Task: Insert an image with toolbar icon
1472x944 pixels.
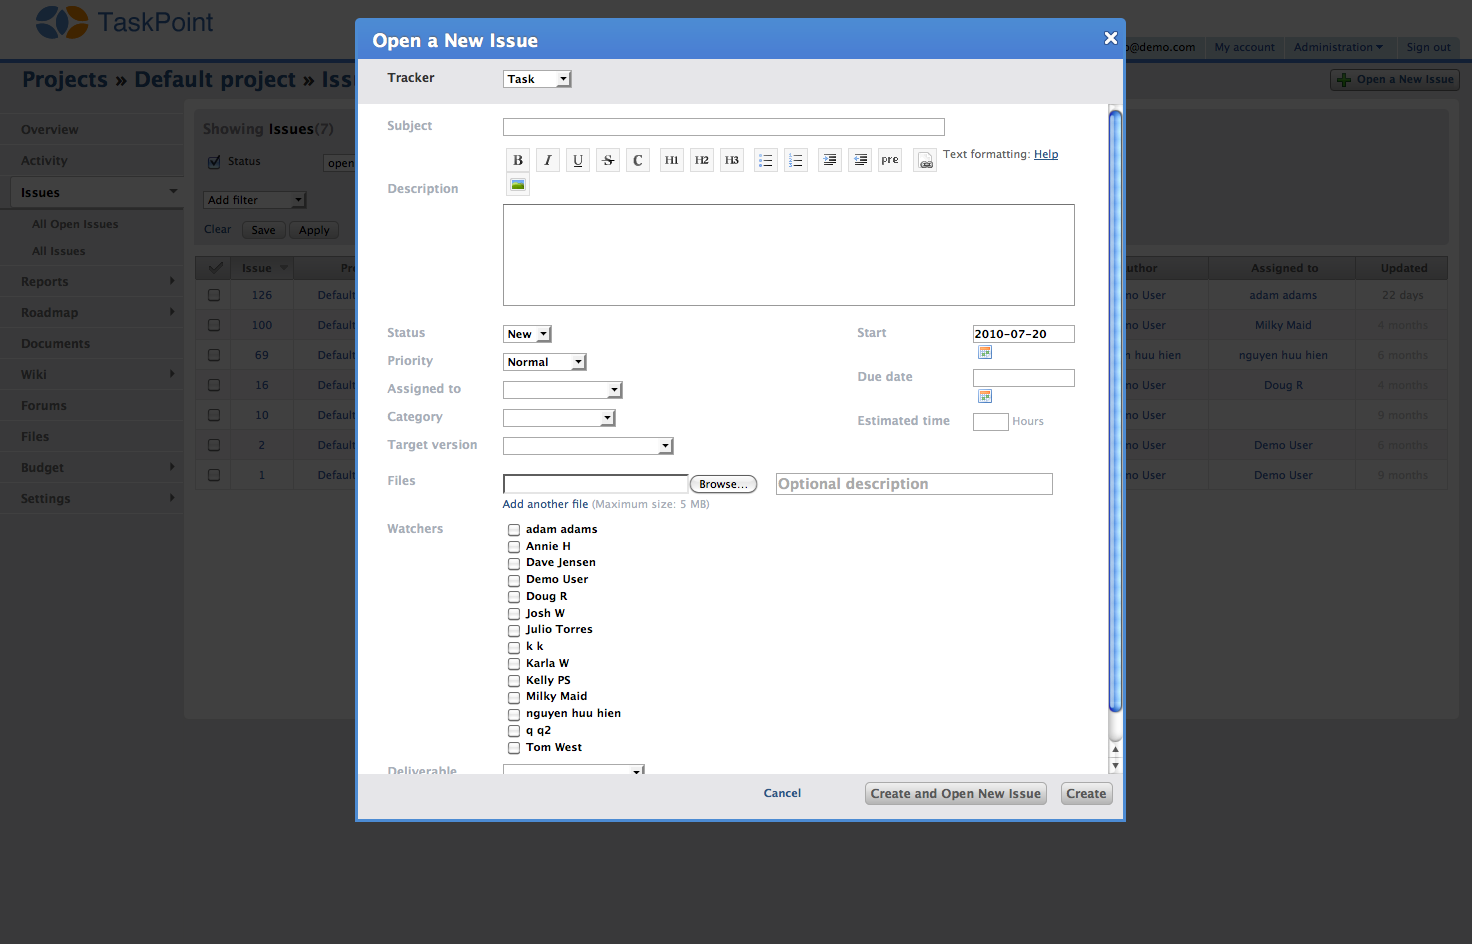Action: coord(518,185)
